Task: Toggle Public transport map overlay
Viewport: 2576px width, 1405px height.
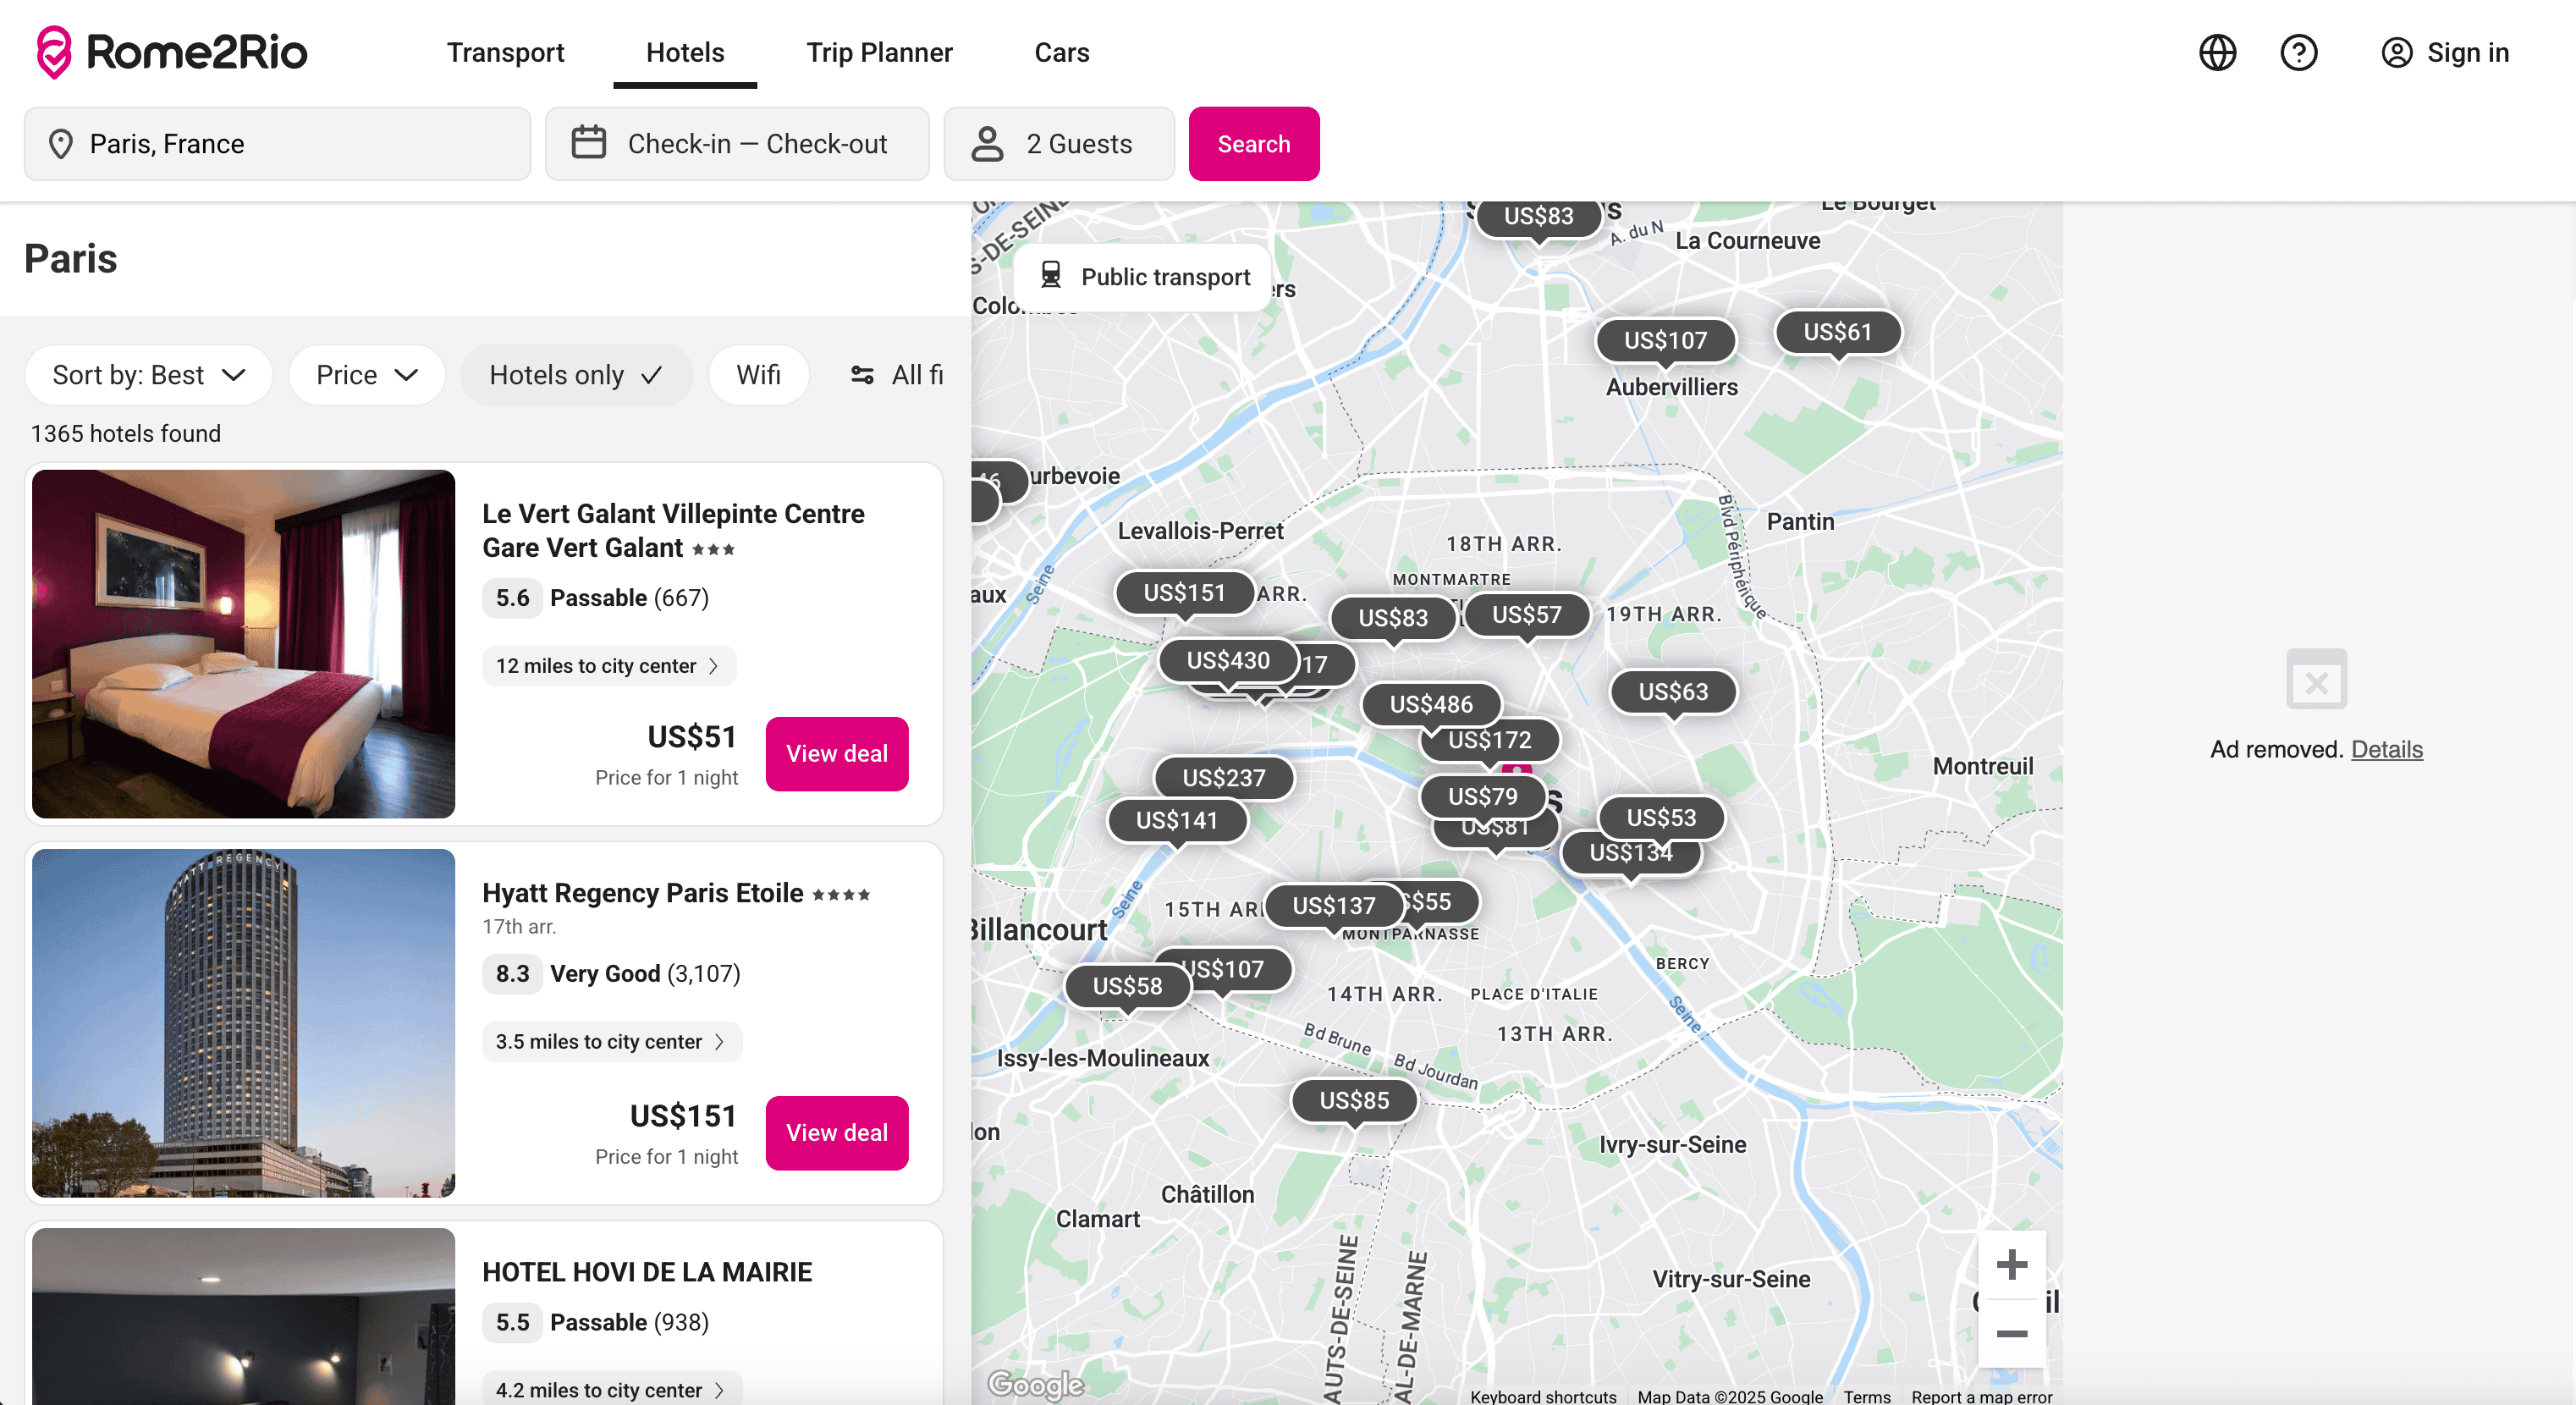Action: (1145, 277)
